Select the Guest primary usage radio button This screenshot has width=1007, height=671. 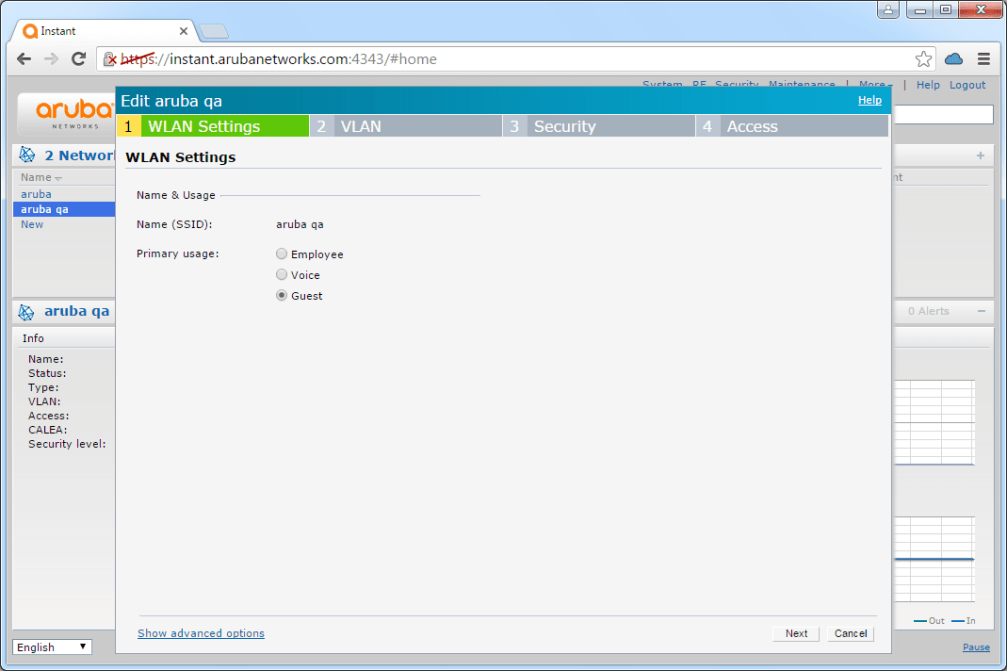click(x=281, y=295)
